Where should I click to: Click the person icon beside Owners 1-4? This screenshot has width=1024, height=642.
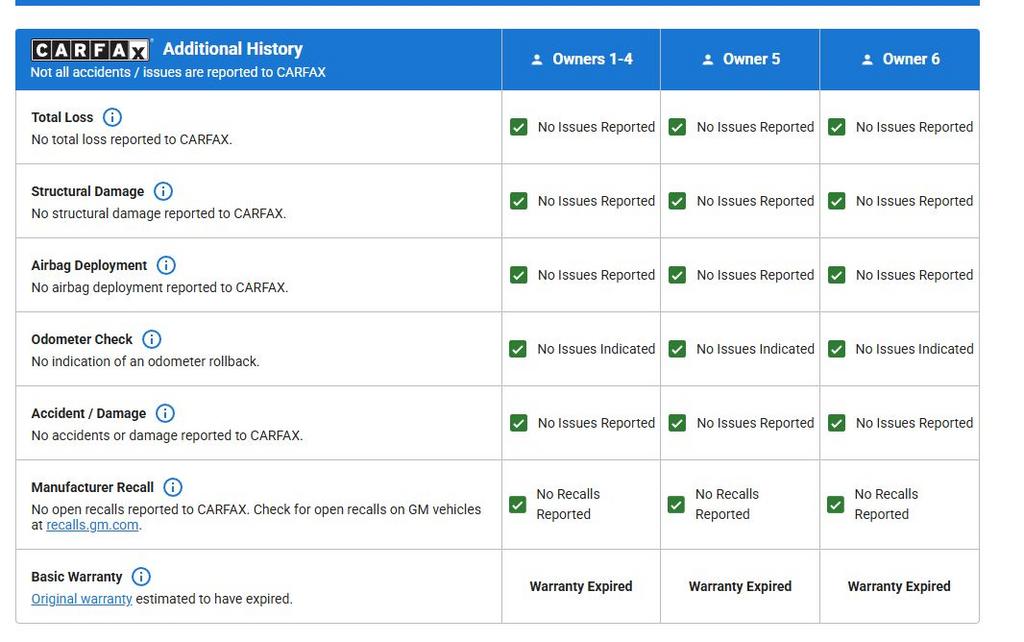click(537, 59)
